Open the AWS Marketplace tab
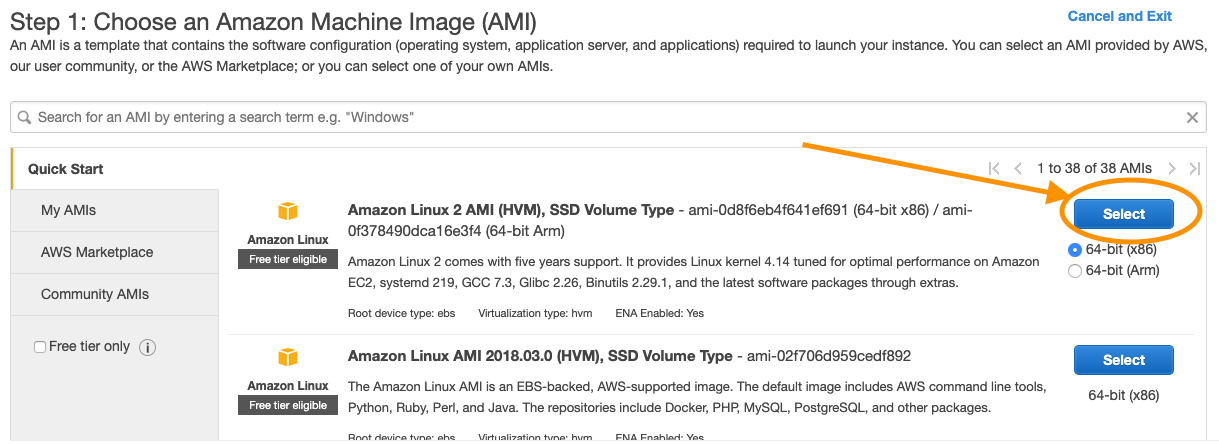The image size is (1219, 444). (114, 253)
